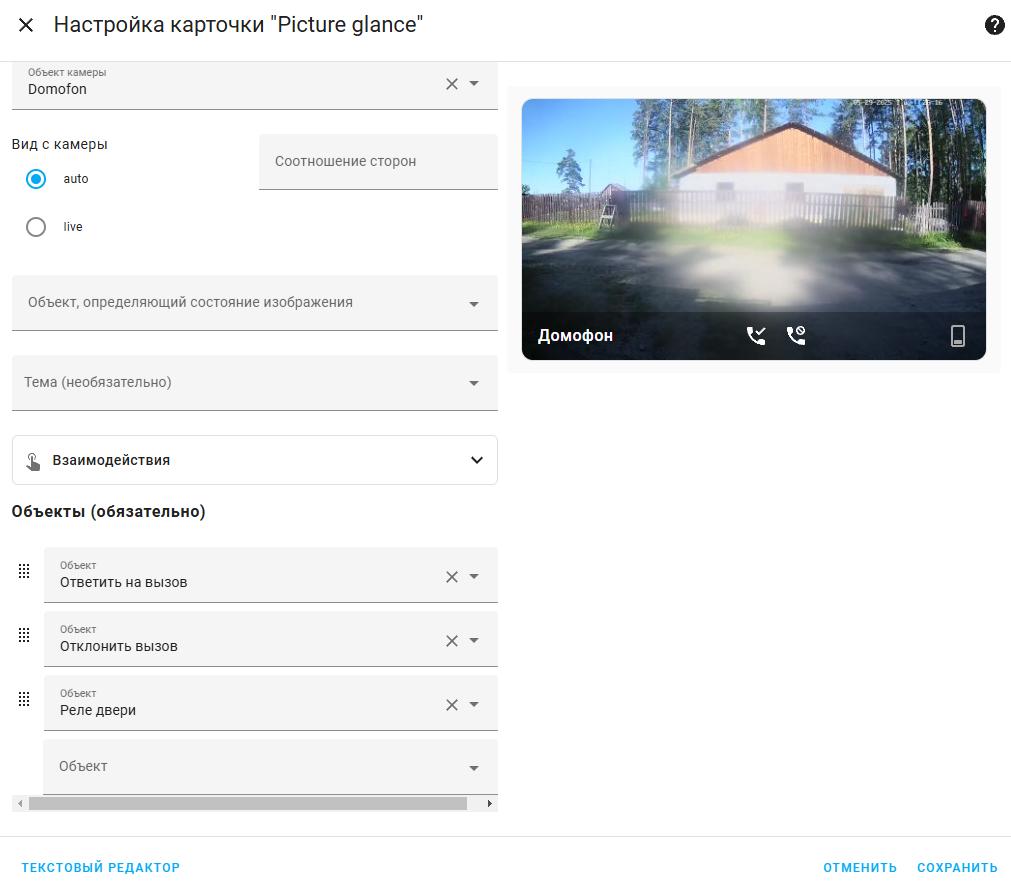The image size is (1011, 887).
Task: Select the "auto" camera view option
Action: 37,179
